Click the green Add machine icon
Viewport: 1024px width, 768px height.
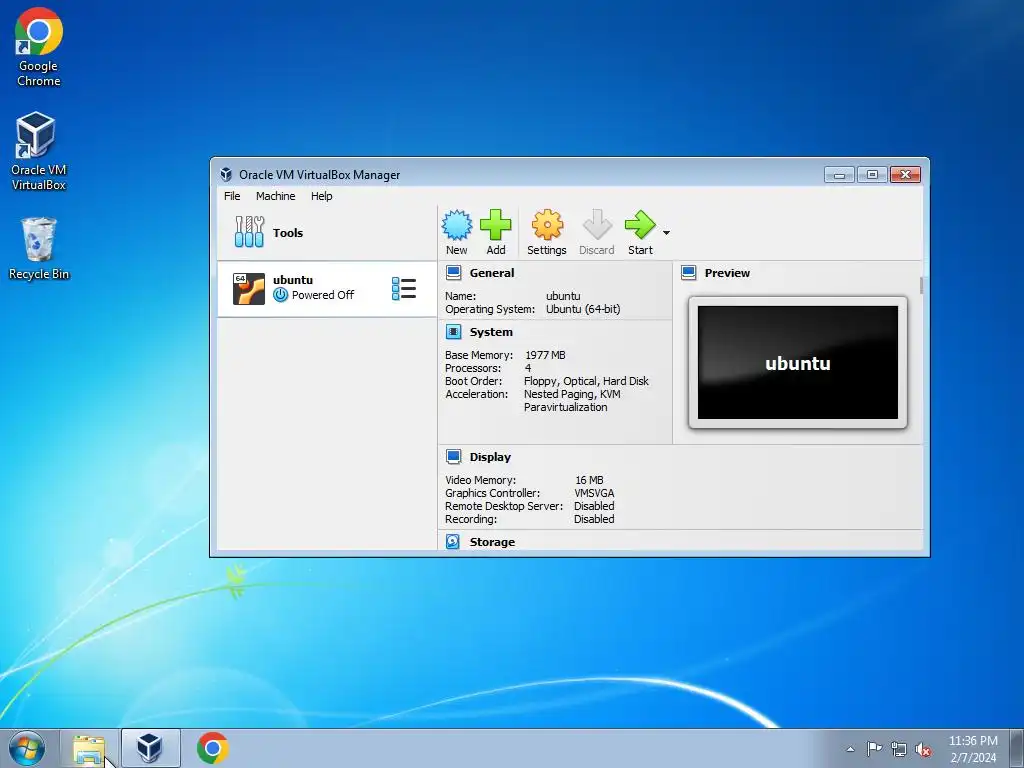pos(496,225)
